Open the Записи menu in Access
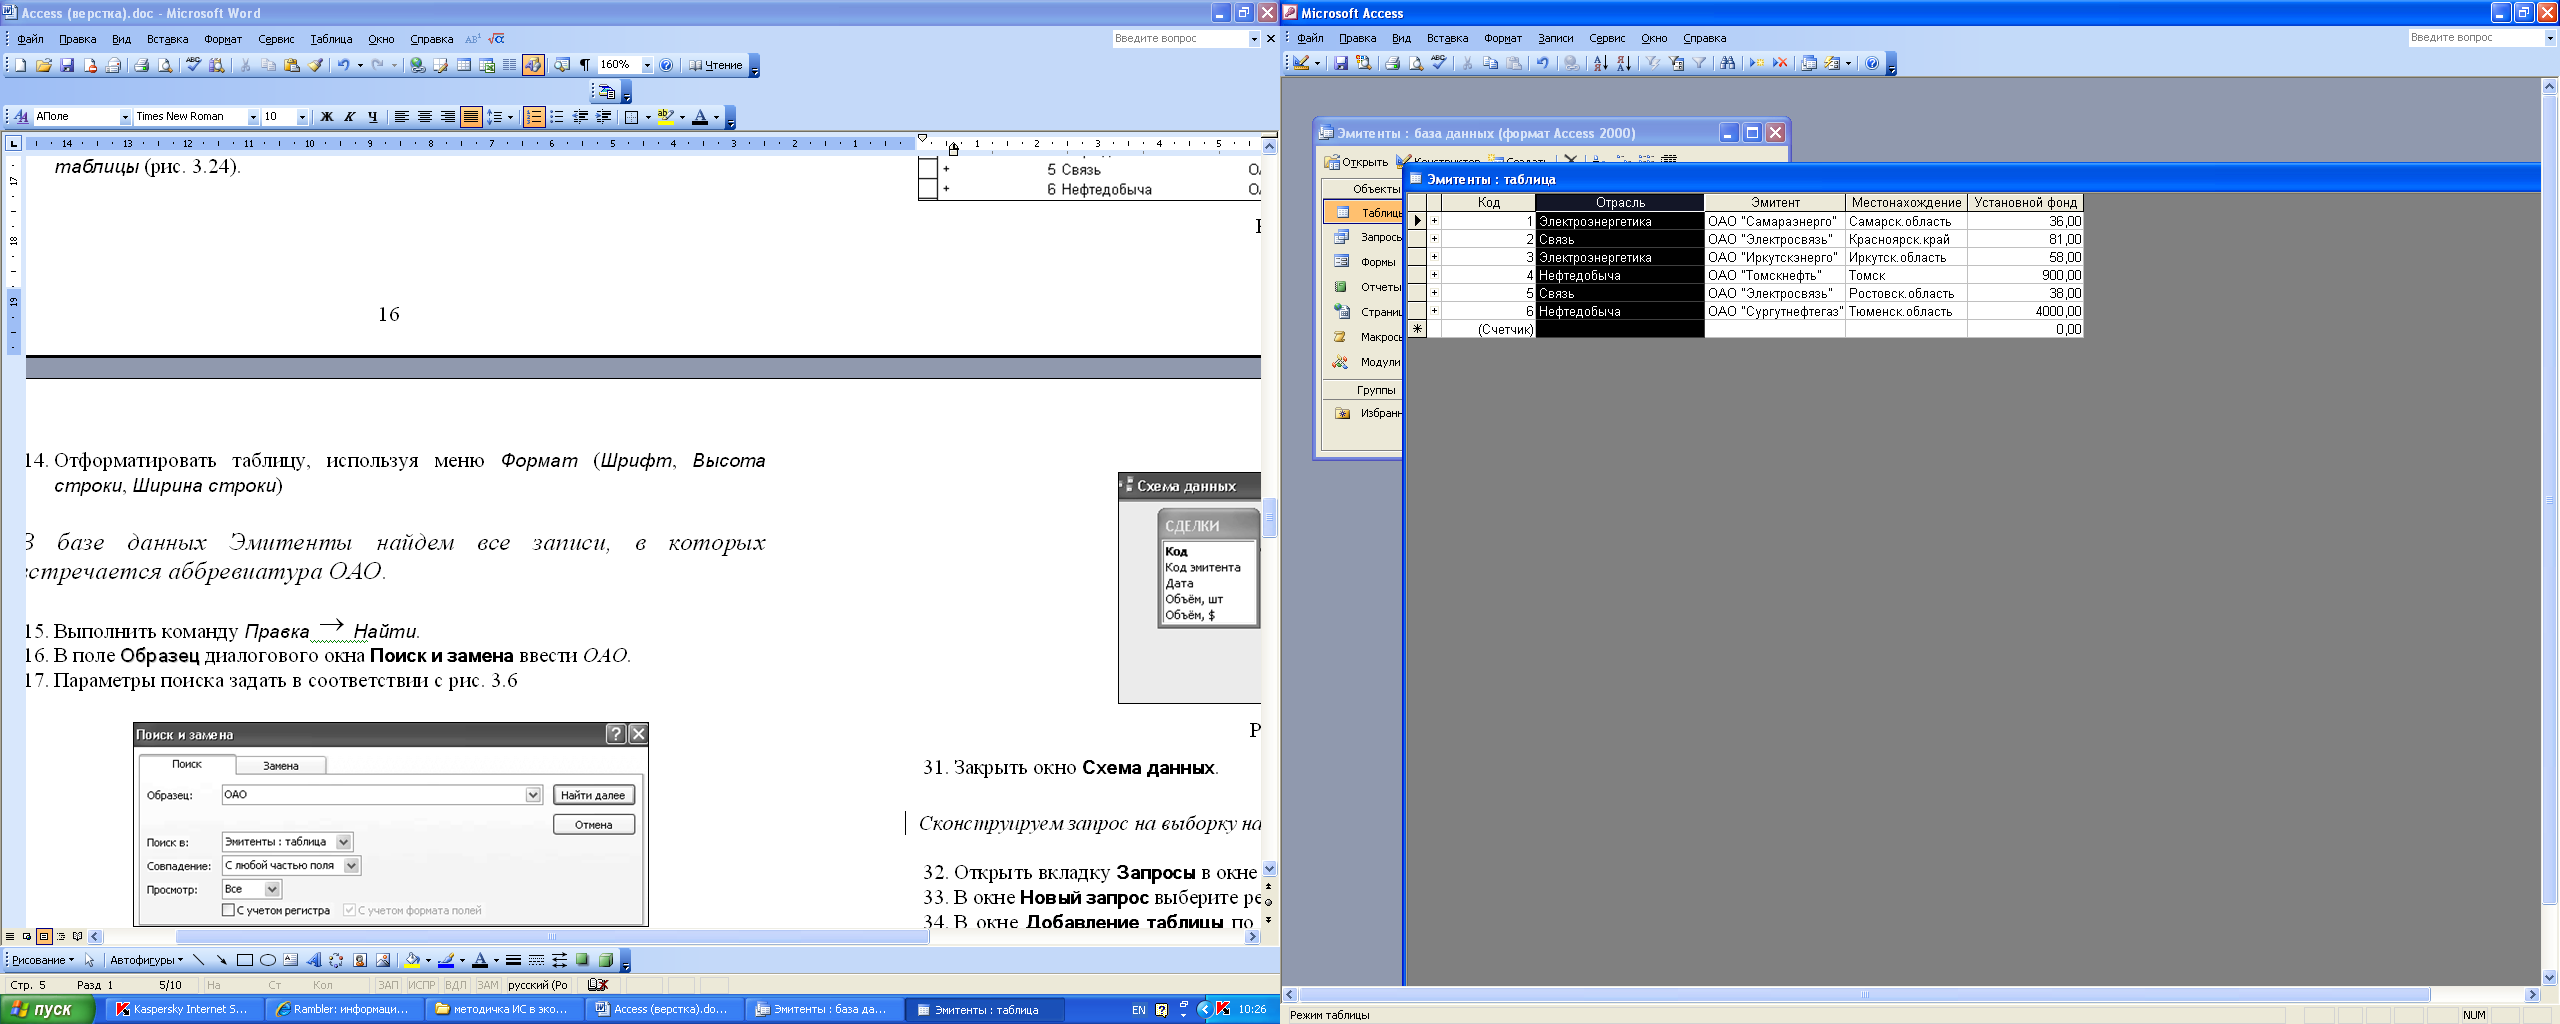 point(1555,38)
